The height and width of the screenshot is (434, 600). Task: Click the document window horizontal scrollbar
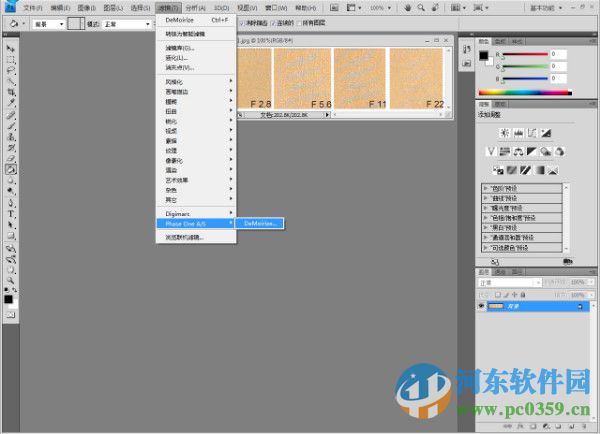tap(388, 114)
